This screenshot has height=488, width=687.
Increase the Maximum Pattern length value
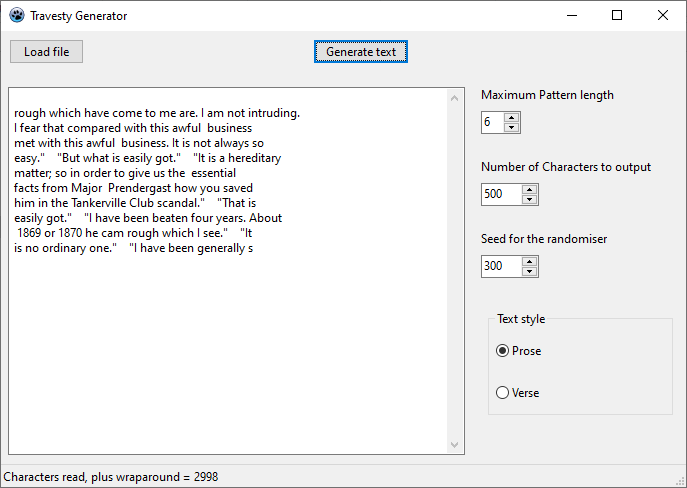coord(511,117)
